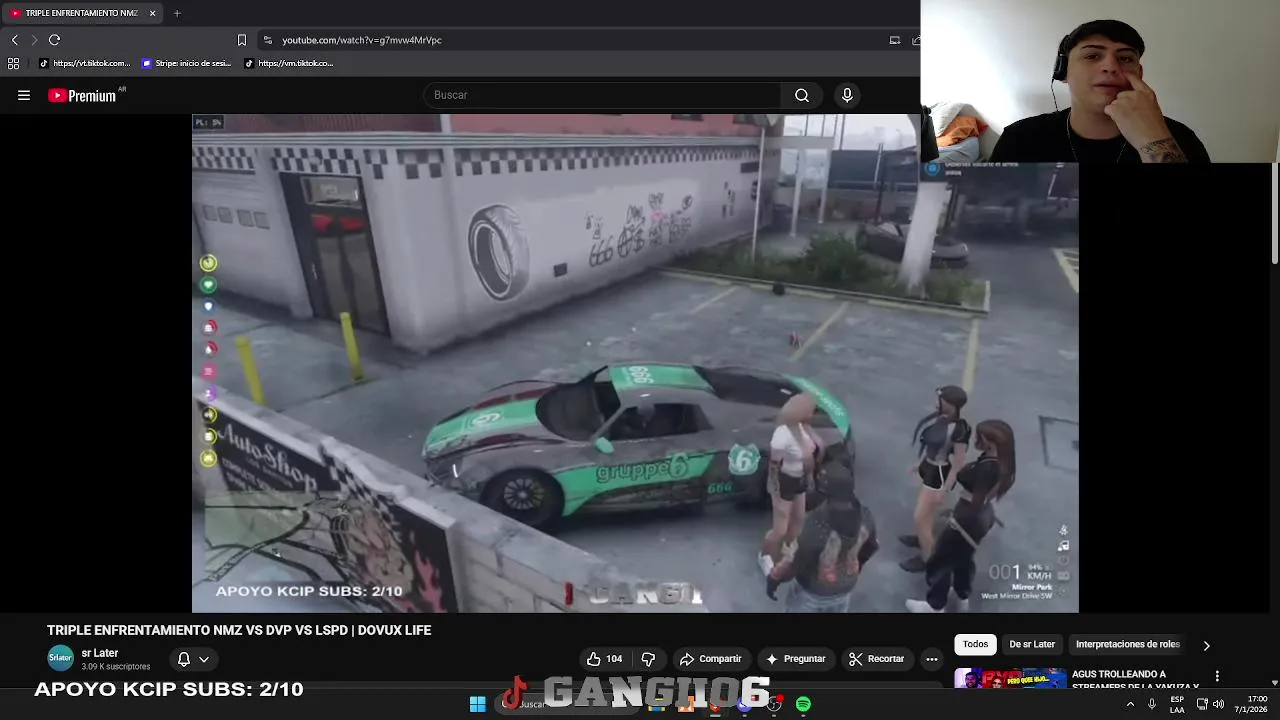Open a new browser tab
The image size is (1280, 720).
177,13
